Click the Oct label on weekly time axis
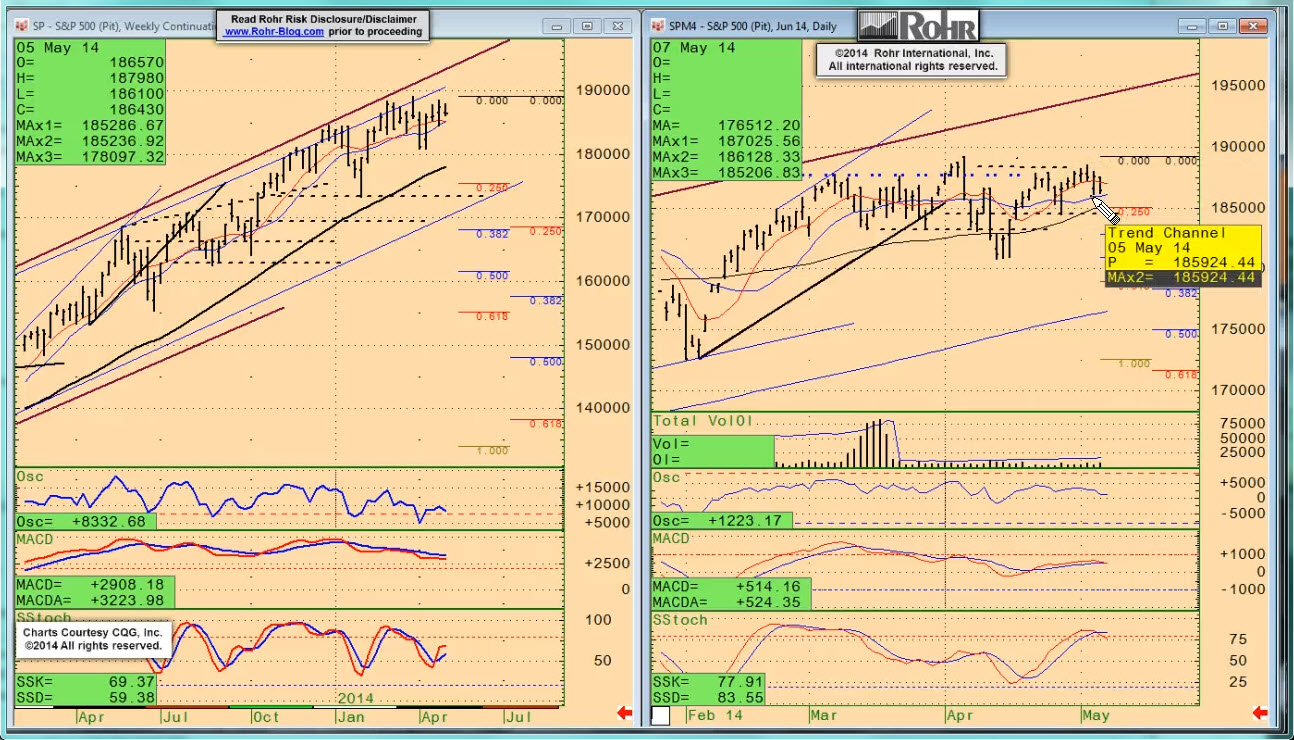Image resolution: width=1294 pixels, height=740 pixels. (x=266, y=716)
